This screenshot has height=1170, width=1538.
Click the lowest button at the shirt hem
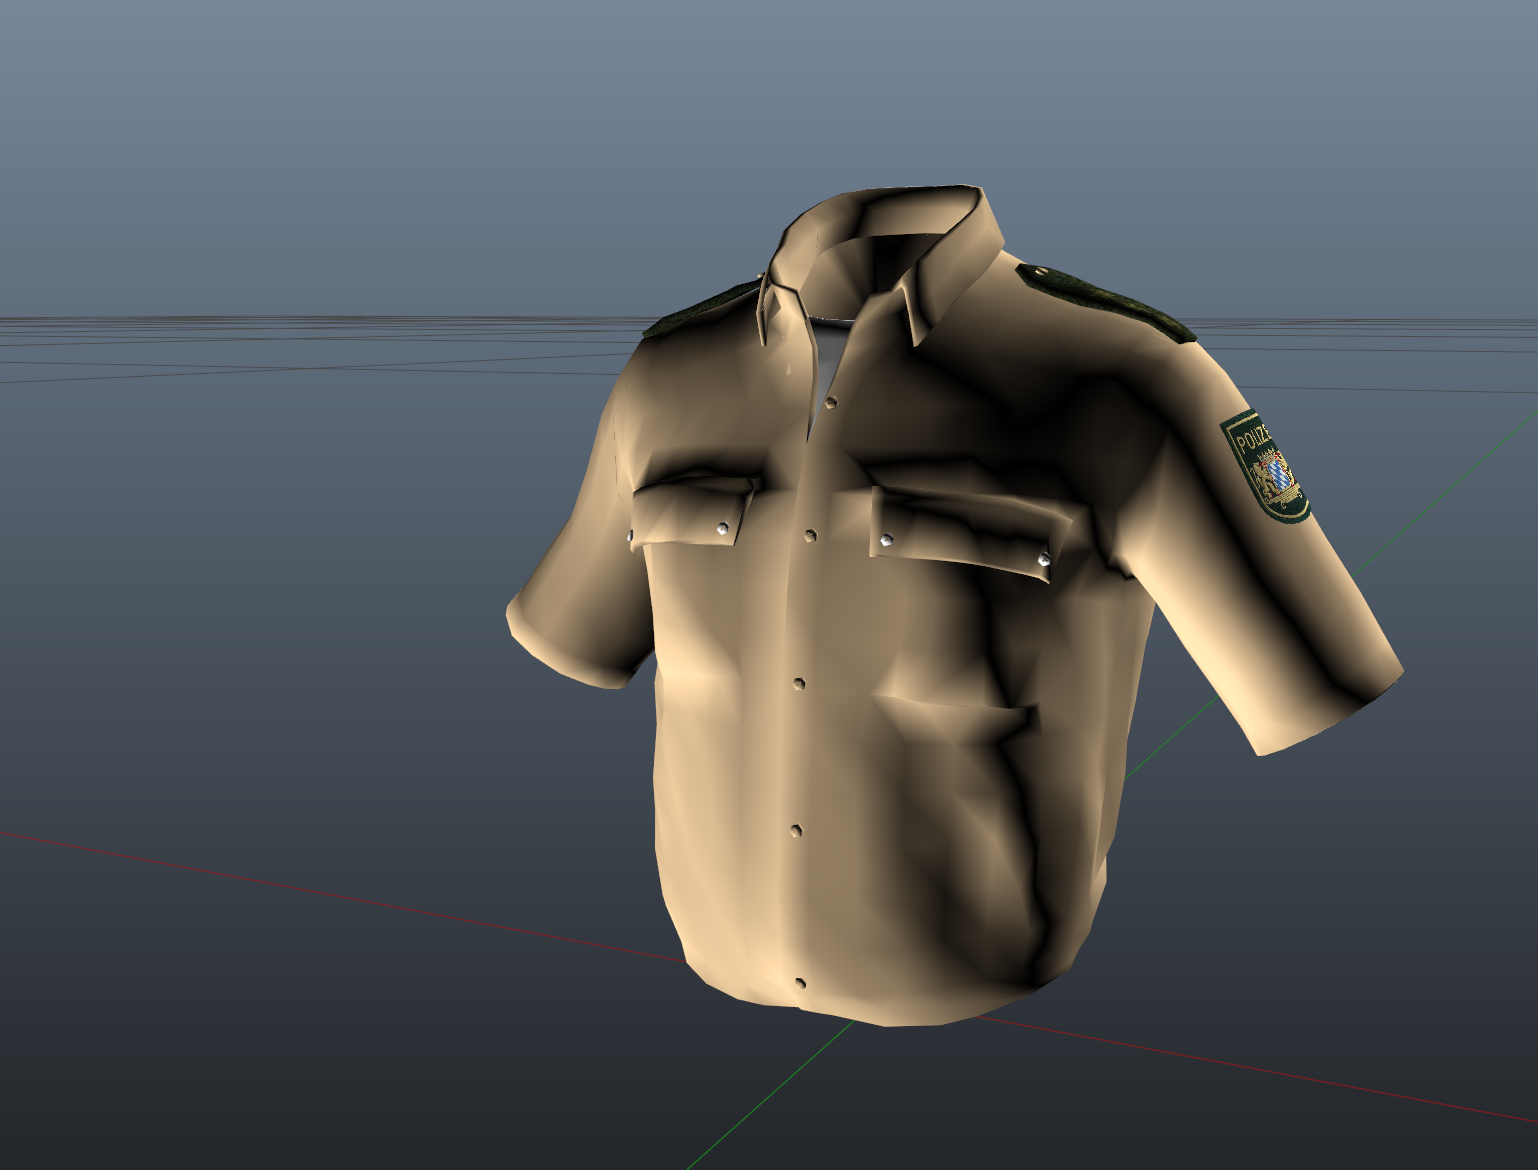pyautogui.click(x=800, y=983)
